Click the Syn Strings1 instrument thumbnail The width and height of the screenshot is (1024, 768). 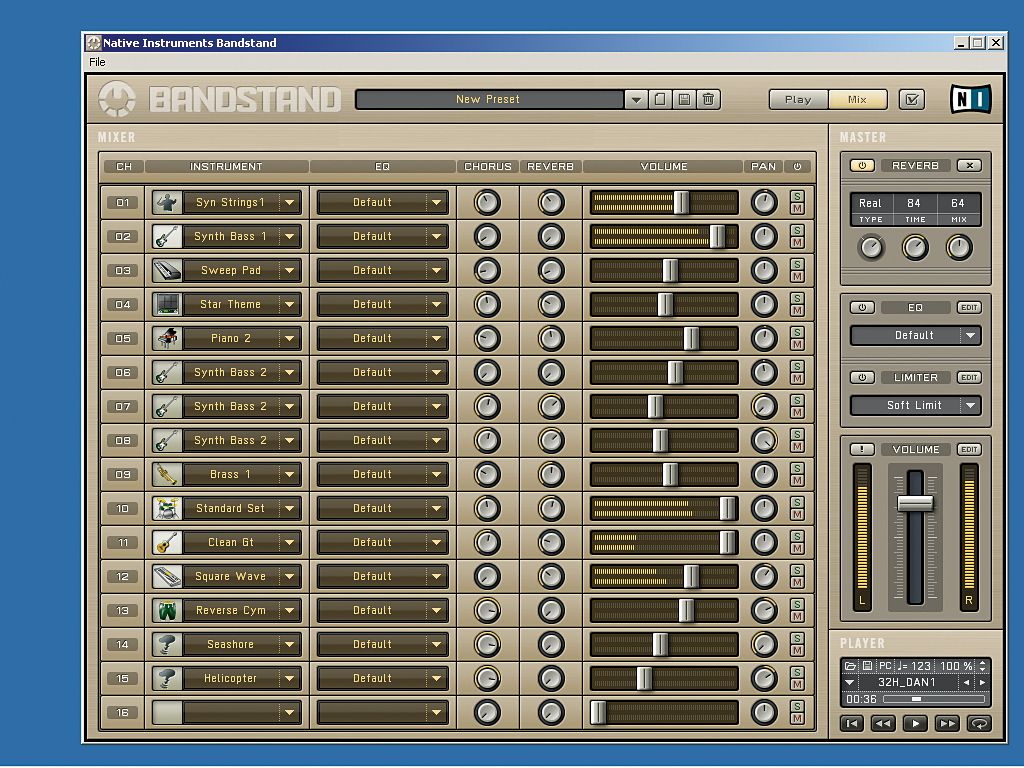167,202
